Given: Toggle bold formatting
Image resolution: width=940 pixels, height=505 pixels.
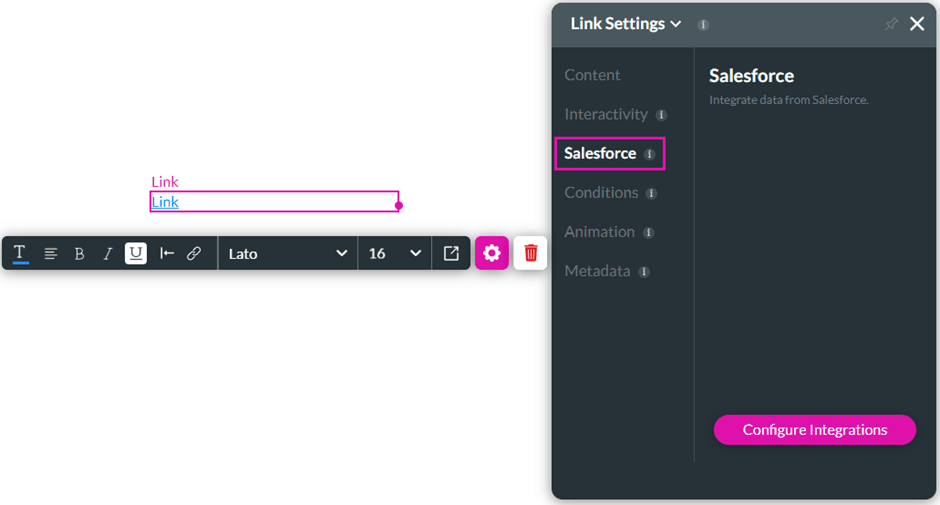Looking at the screenshot, I should [x=79, y=254].
